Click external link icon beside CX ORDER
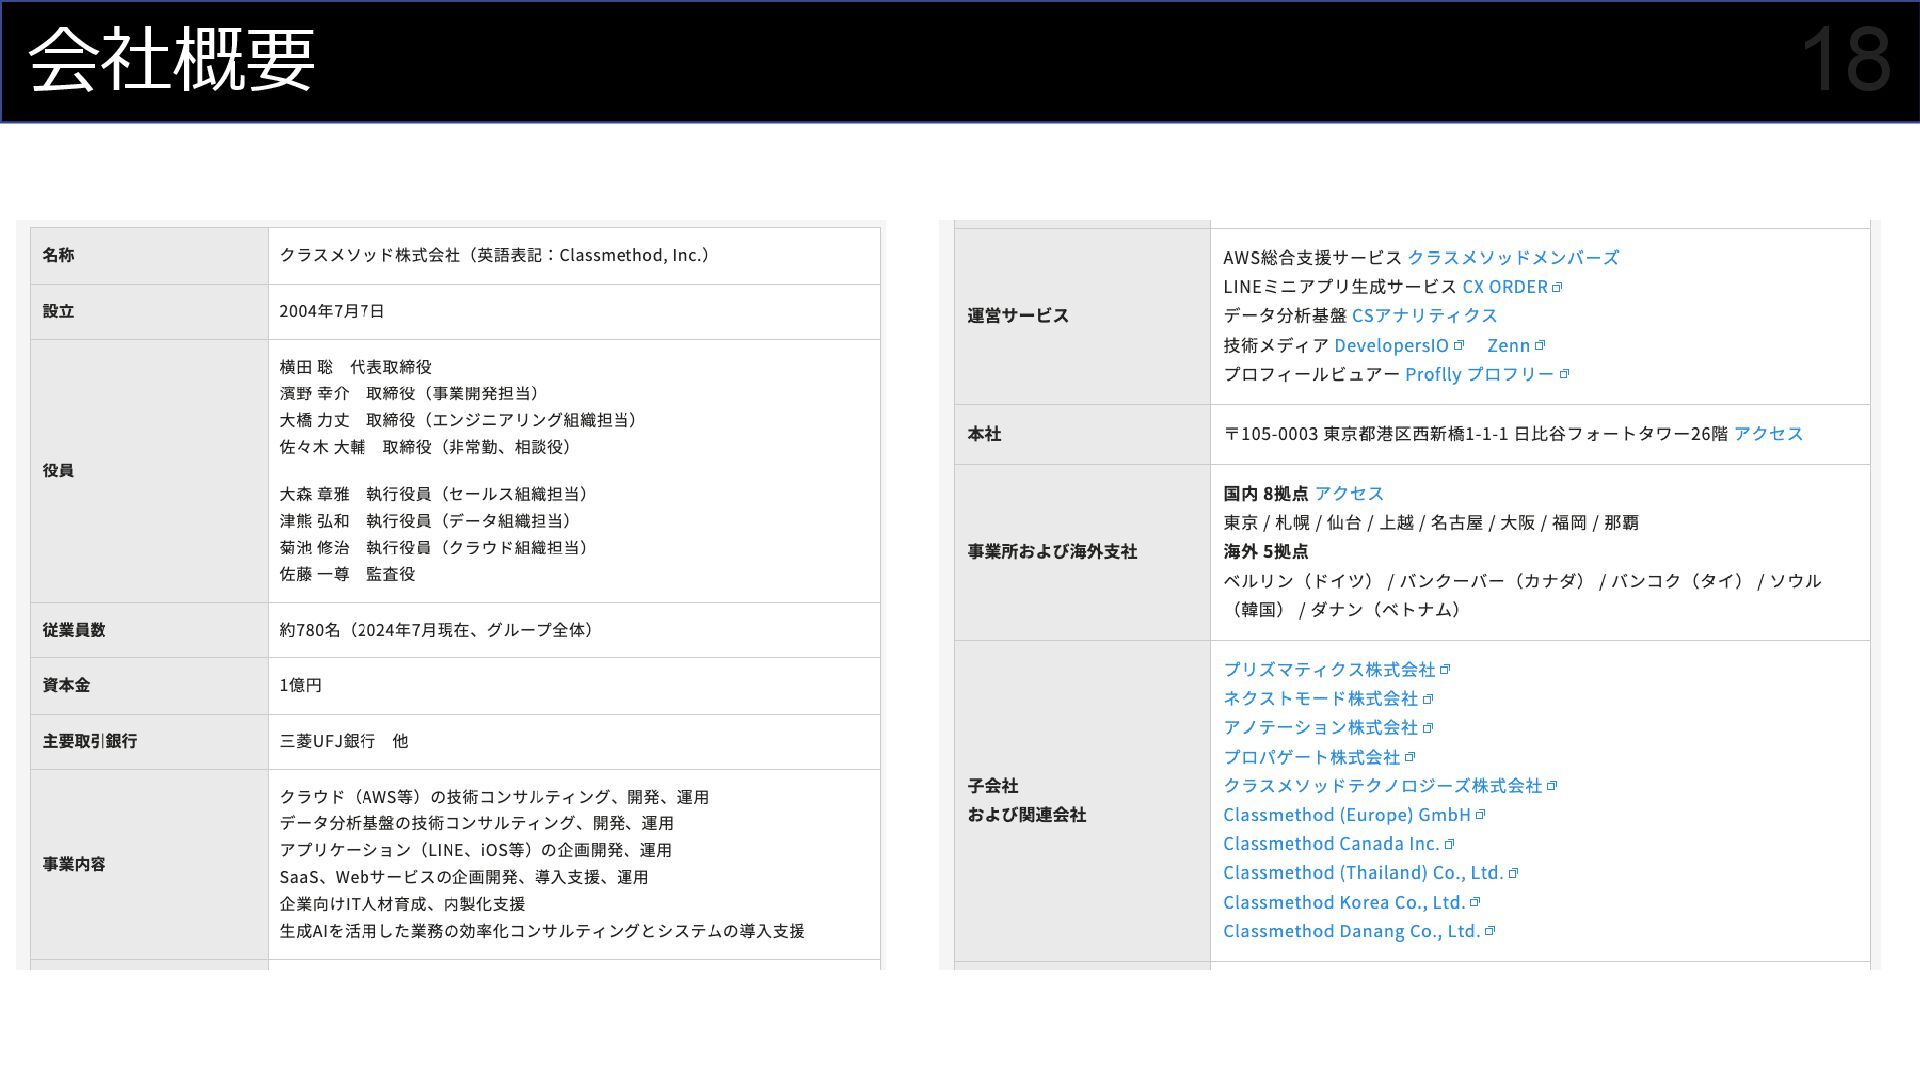The image size is (1920, 1080). point(1557,288)
